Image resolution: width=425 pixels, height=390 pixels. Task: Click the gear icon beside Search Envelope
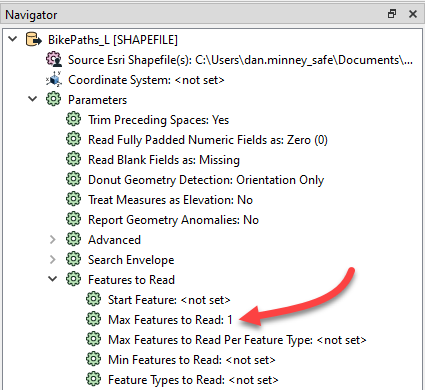point(73,259)
